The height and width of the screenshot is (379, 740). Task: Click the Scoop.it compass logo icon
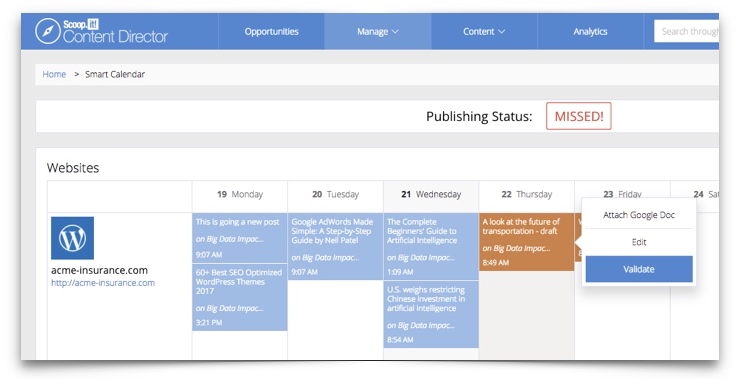48,31
